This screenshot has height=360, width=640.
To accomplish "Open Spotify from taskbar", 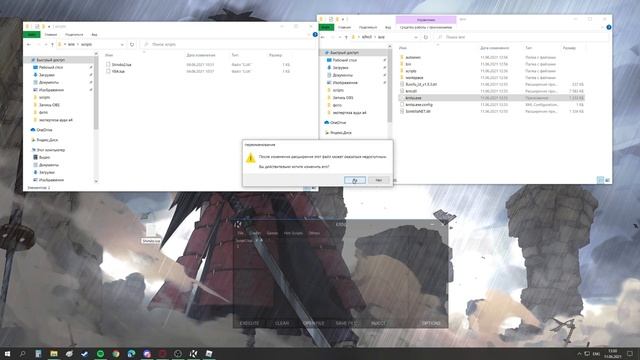I will pyautogui.click(x=100, y=353).
